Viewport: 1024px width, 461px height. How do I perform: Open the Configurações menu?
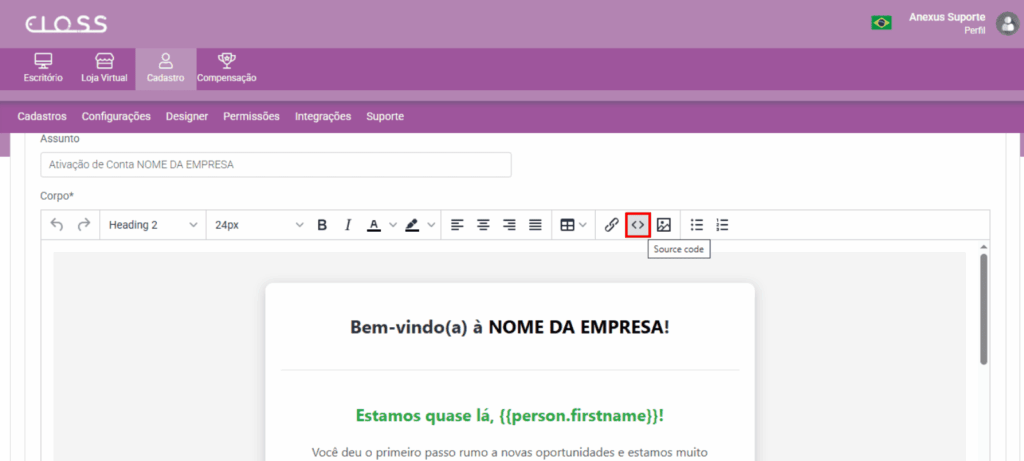[x=116, y=116]
